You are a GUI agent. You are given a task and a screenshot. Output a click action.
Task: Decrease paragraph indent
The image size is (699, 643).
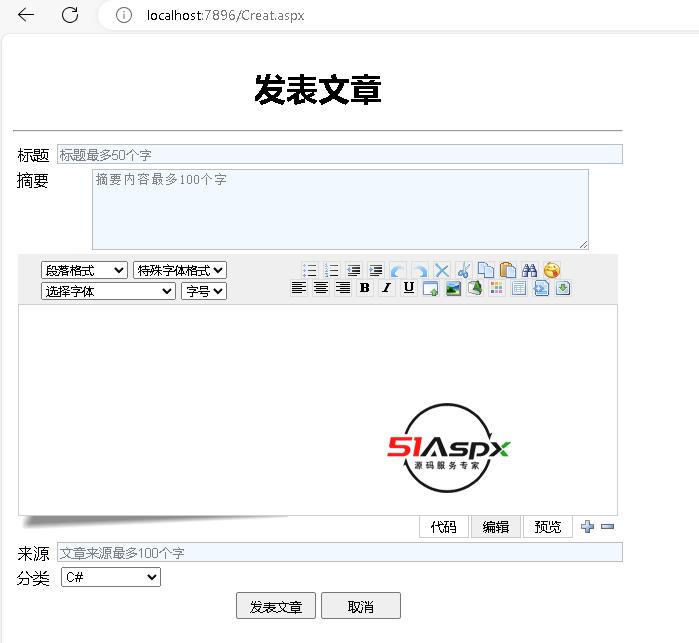pos(354,270)
